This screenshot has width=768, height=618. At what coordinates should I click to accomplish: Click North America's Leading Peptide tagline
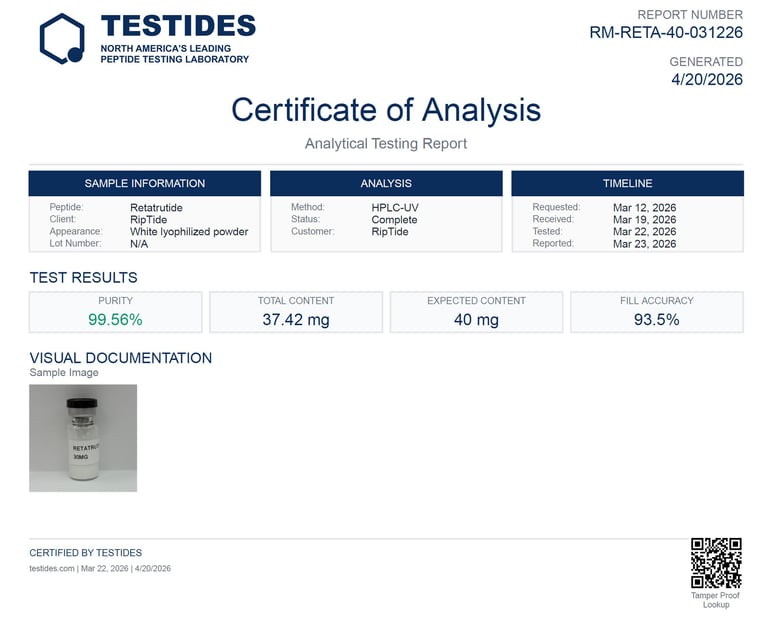(175, 54)
